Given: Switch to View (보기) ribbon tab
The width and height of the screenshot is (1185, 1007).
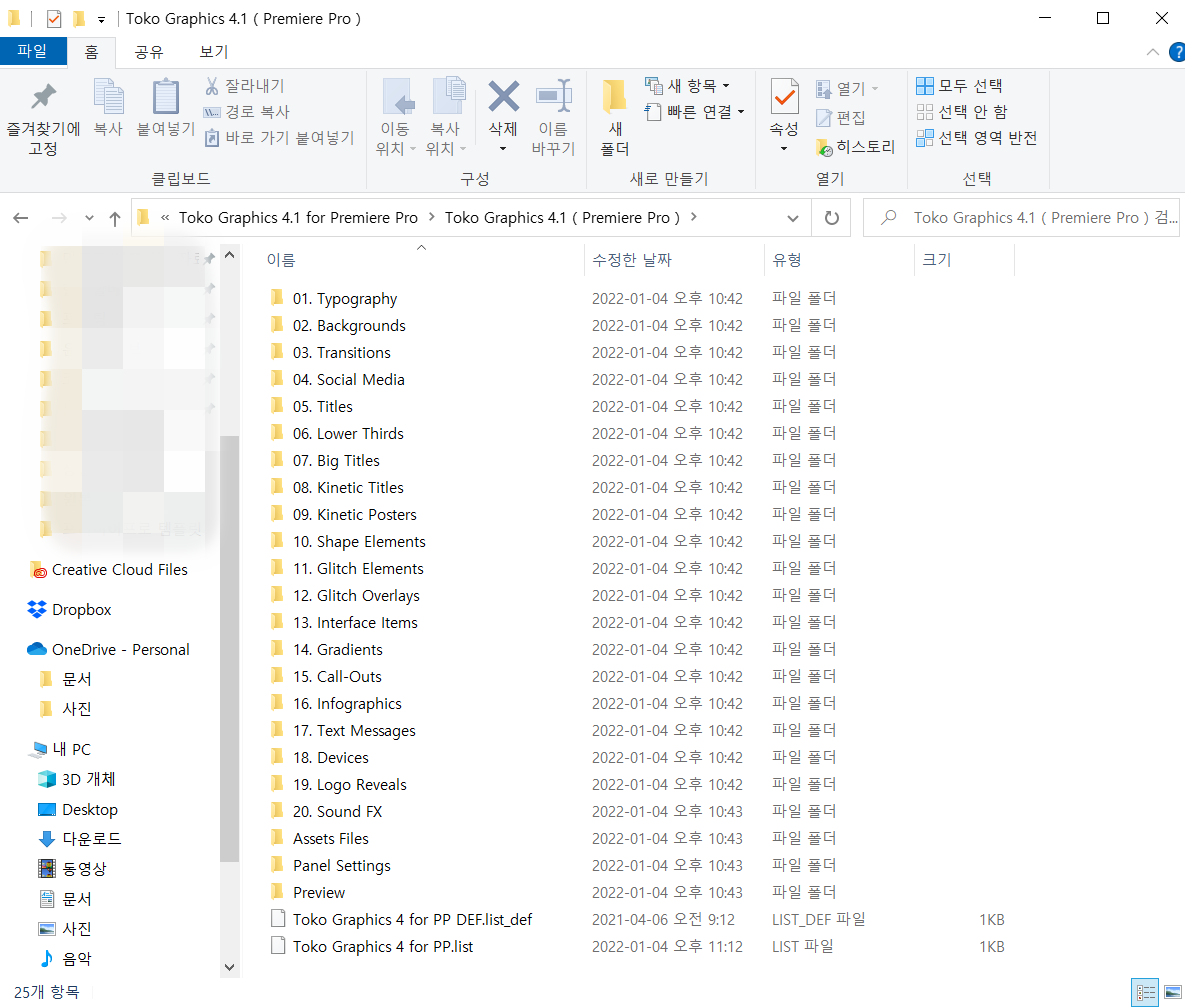Looking at the screenshot, I should coord(214,51).
